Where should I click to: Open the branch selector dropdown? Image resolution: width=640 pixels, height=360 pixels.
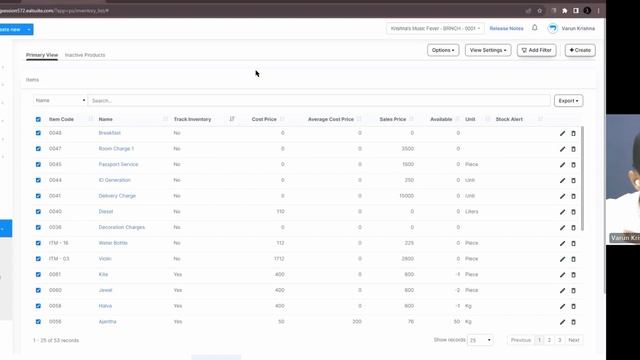pyautogui.click(x=435, y=29)
